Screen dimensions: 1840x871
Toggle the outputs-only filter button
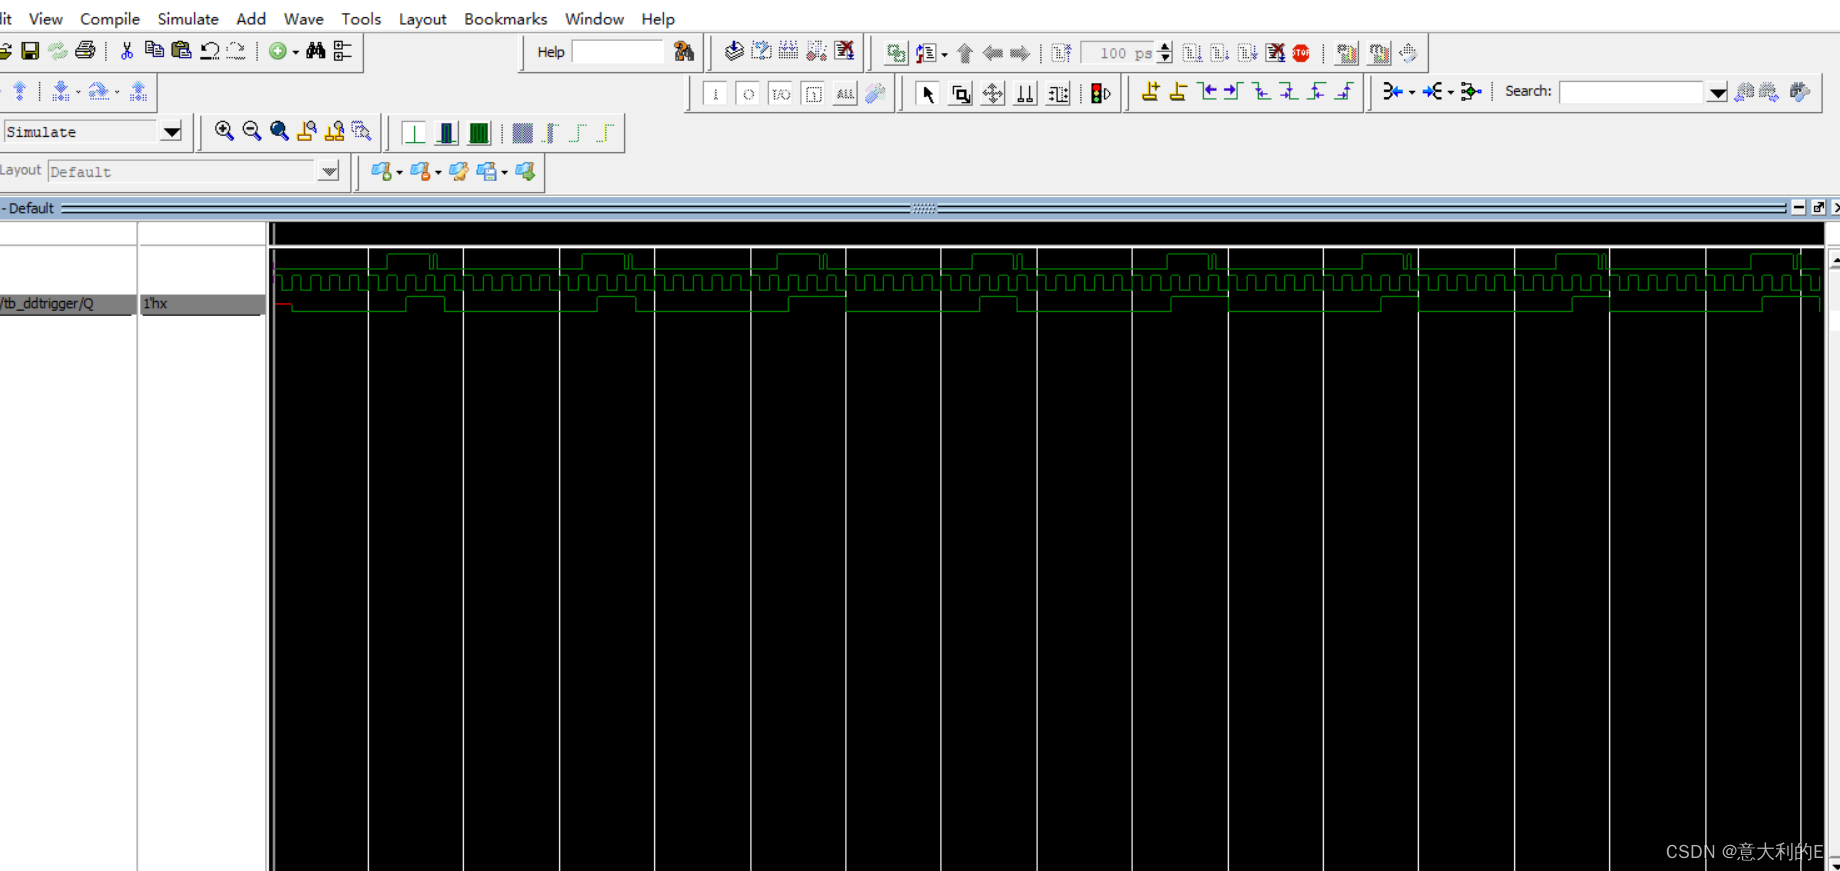click(747, 94)
